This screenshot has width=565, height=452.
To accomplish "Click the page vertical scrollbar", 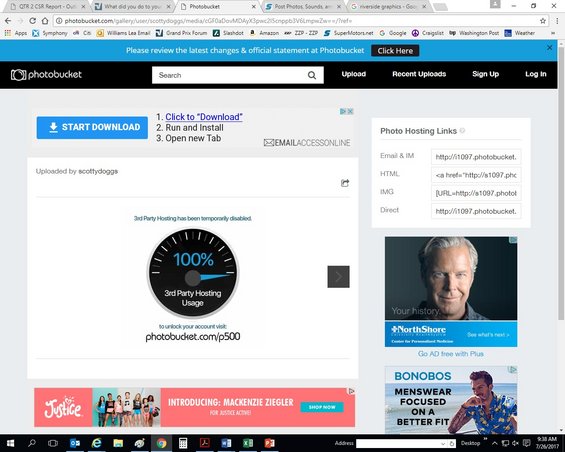I will [x=561, y=184].
